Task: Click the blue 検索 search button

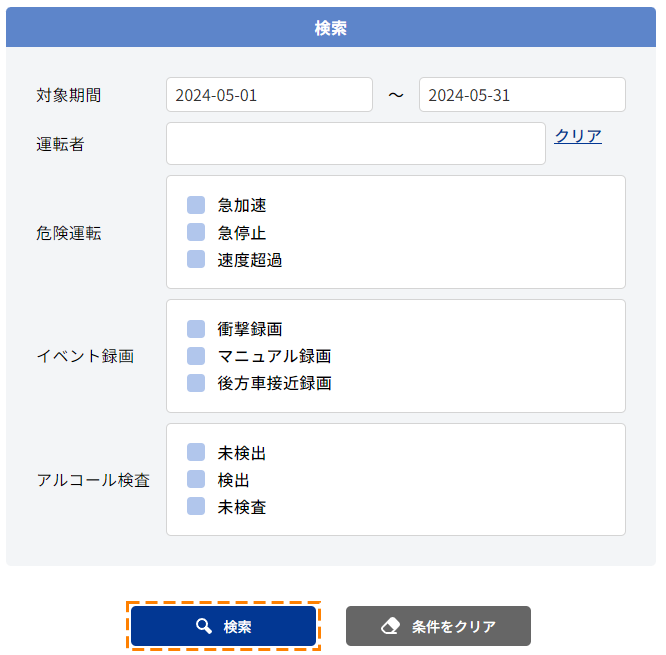Action: tap(223, 626)
